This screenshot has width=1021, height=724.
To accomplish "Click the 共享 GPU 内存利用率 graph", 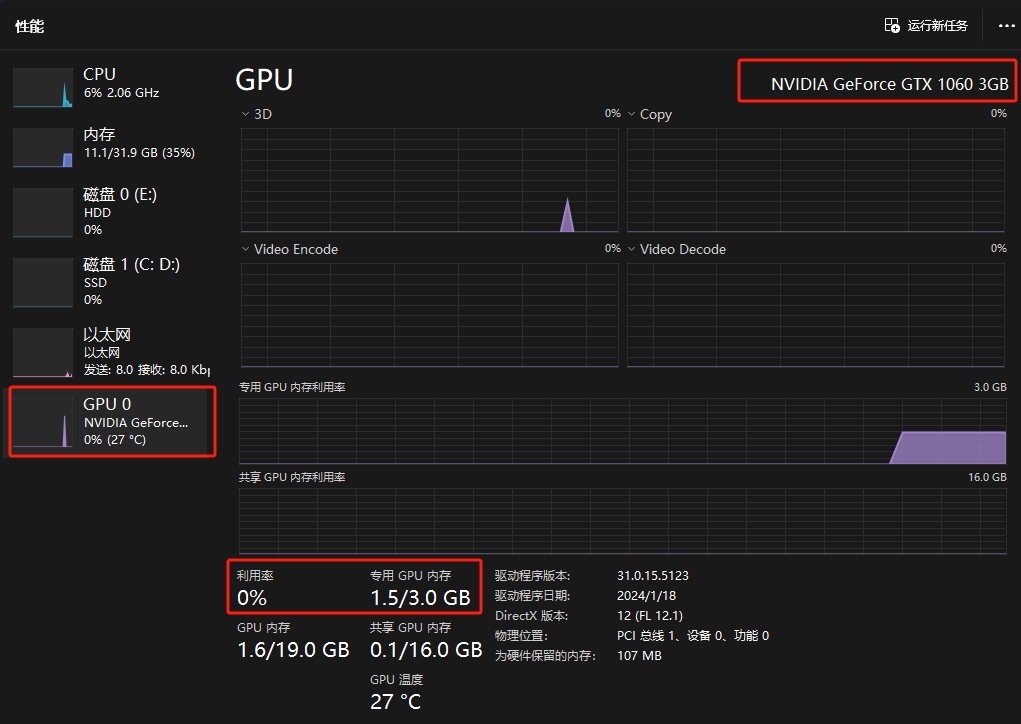I will click(622, 521).
